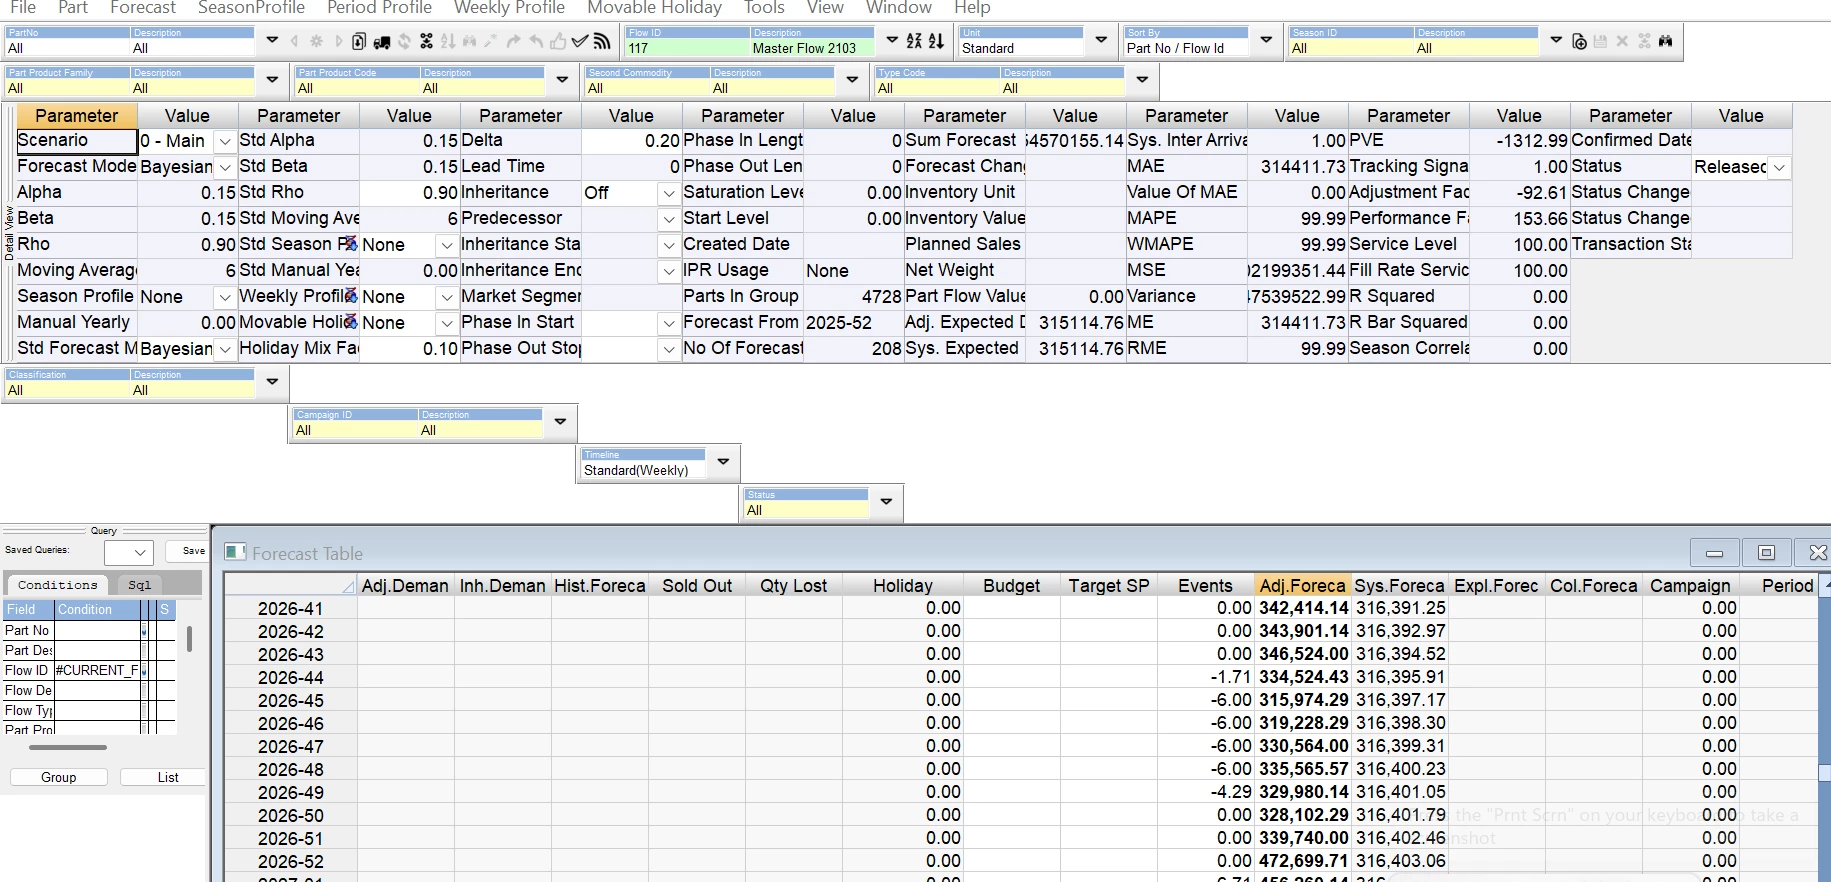
Task: Click the A-Z/Z-A sort icon beside Flow ID
Action: tap(915, 41)
